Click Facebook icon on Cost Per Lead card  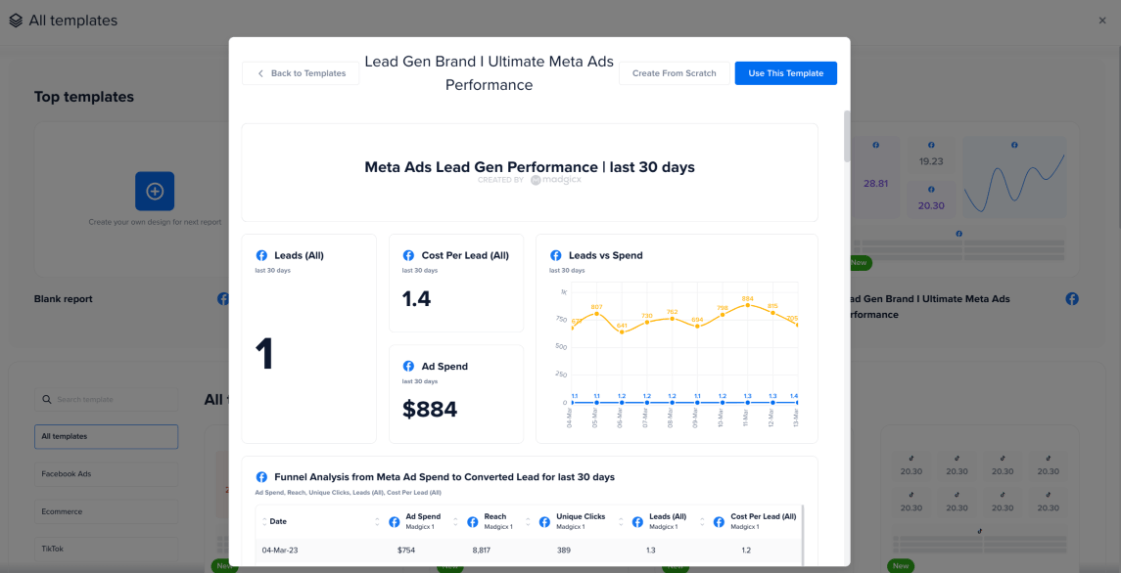(x=409, y=255)
